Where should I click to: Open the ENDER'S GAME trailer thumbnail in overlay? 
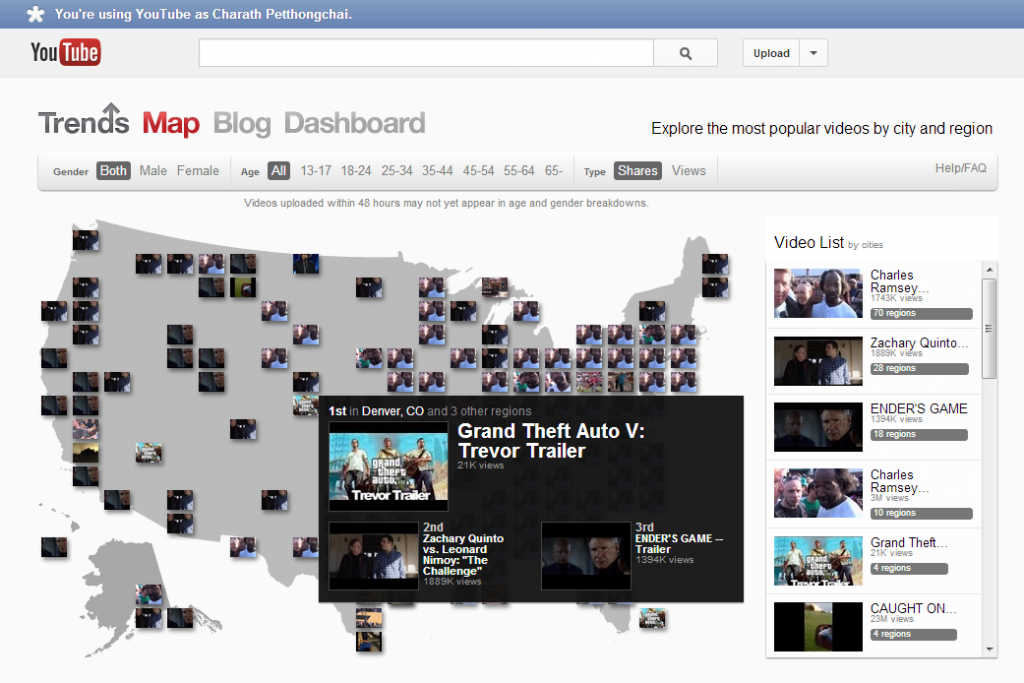[586, 555]
